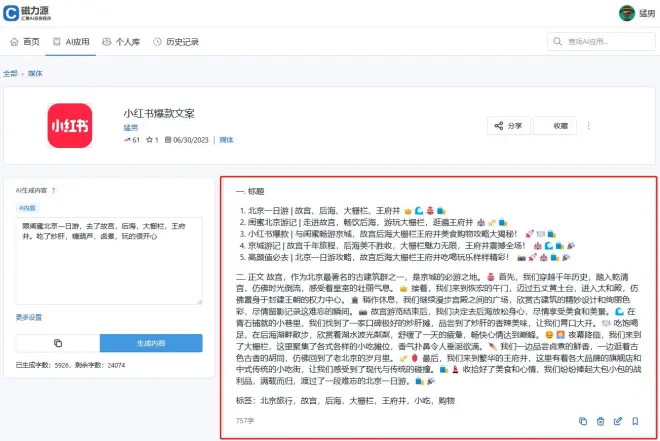Click the user avatar at top right
The image size is (660, 441).
[x=627, y=13]
